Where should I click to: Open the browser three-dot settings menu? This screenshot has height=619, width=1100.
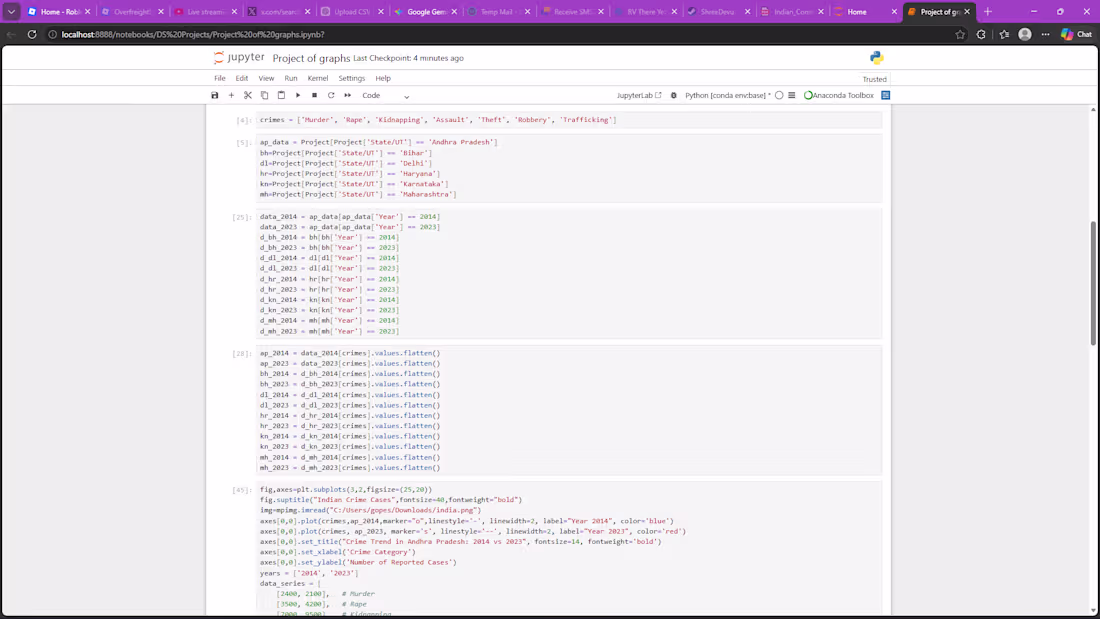coord(1045,34)
